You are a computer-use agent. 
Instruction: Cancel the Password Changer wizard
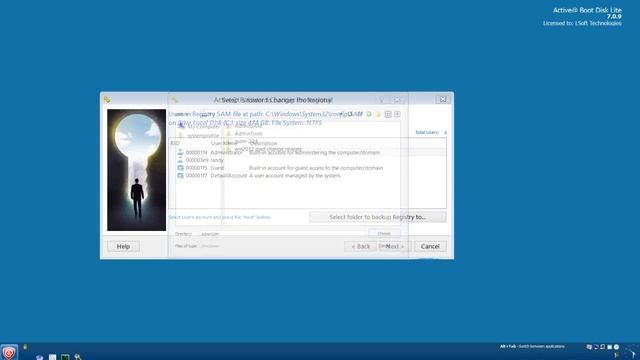point(430,246)
